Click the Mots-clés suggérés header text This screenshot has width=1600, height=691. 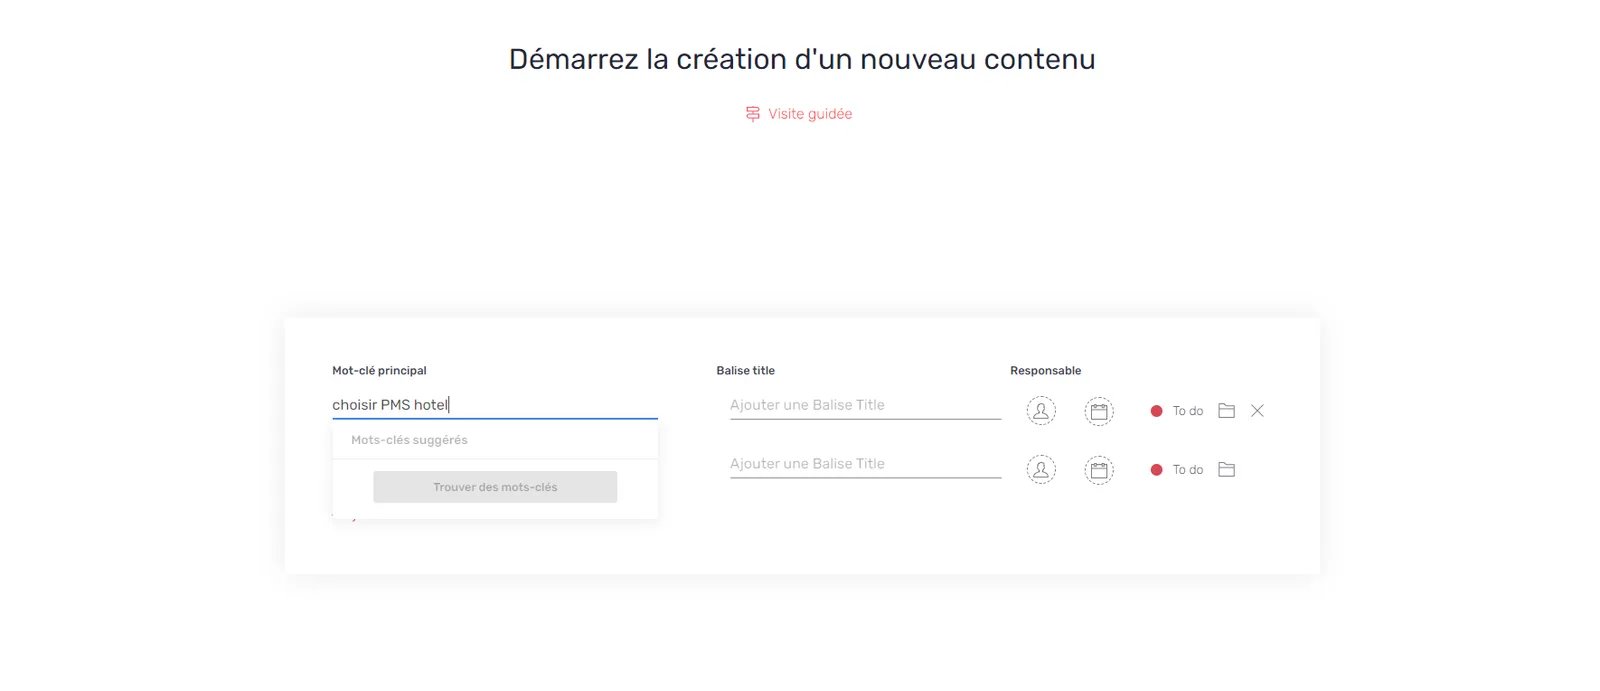pyautogui.click(x=409, y=440)
